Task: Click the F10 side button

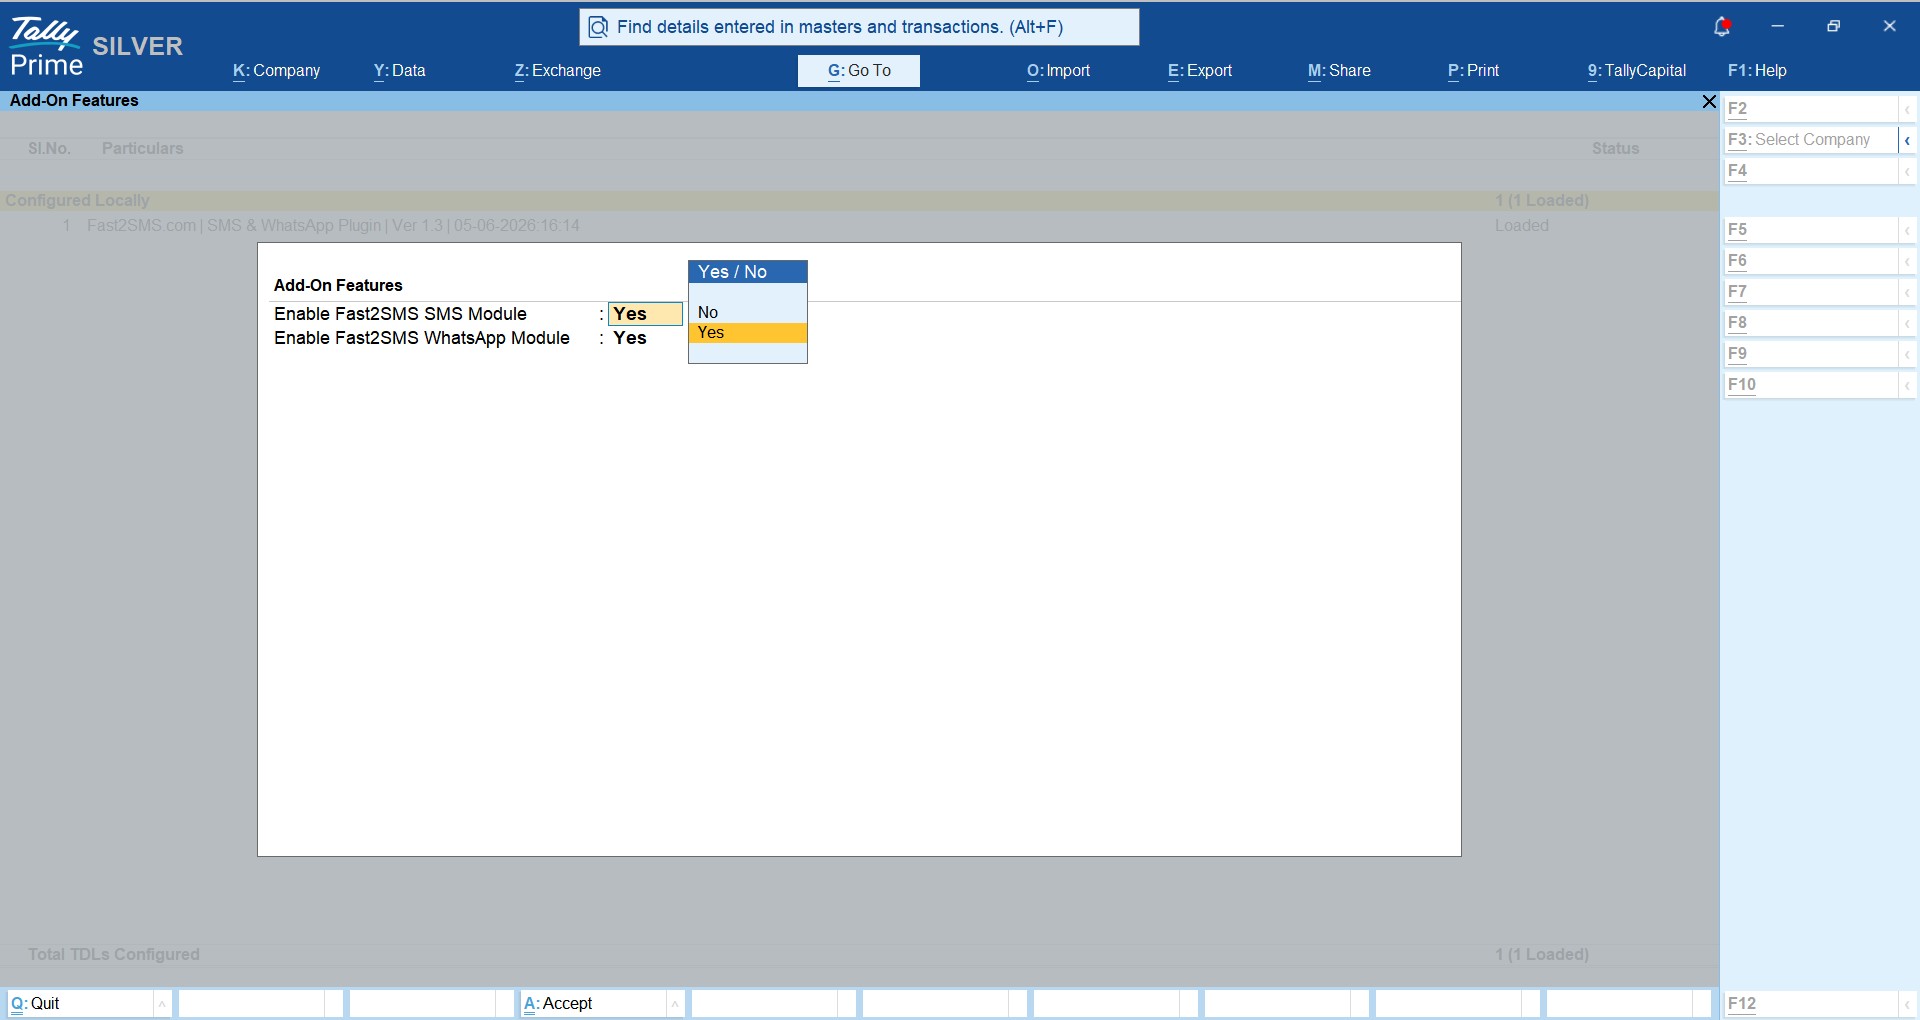Action: [x=1811, y=385]
